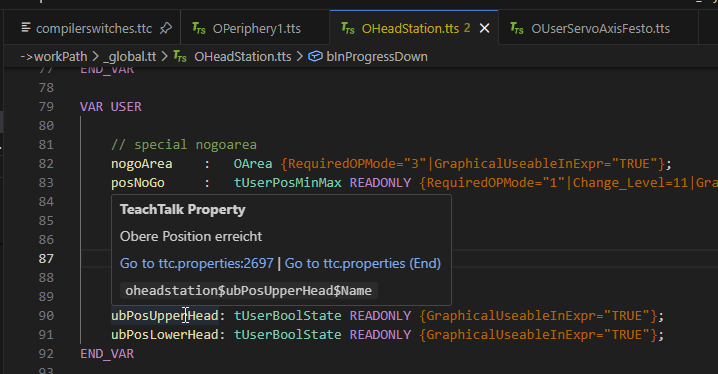Switch to compilerswitches.ttc tab
This screenshot has height=374, width=718.
pos(93,28)
